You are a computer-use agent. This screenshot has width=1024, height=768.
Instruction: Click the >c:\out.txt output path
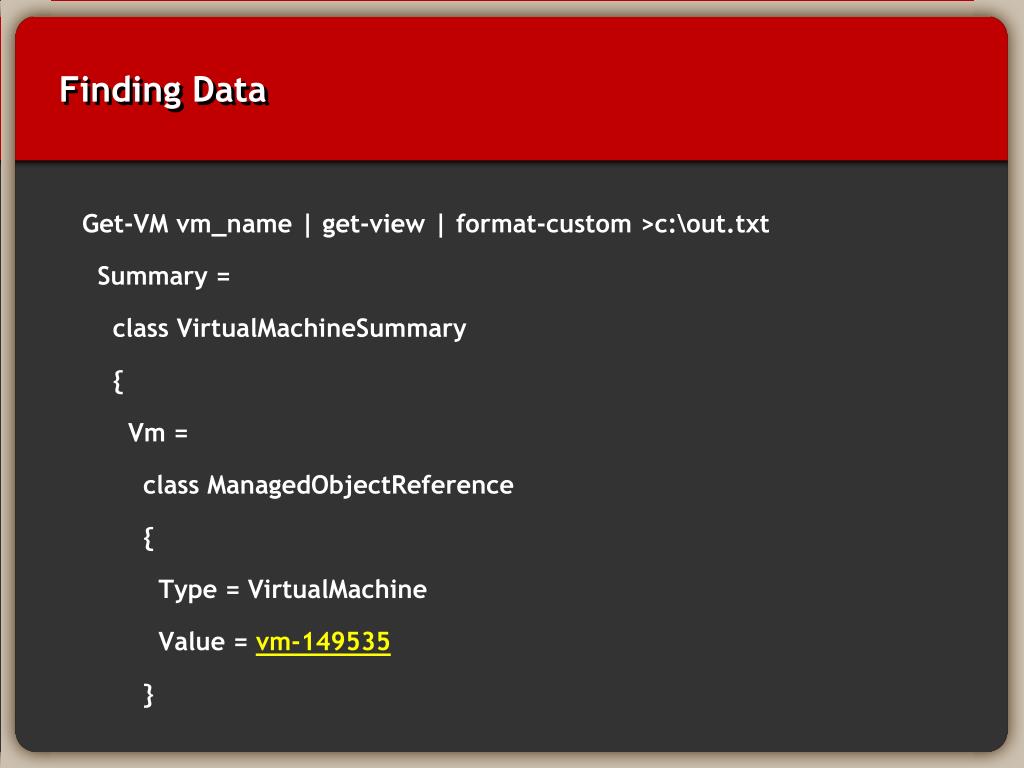pos(705,224)
